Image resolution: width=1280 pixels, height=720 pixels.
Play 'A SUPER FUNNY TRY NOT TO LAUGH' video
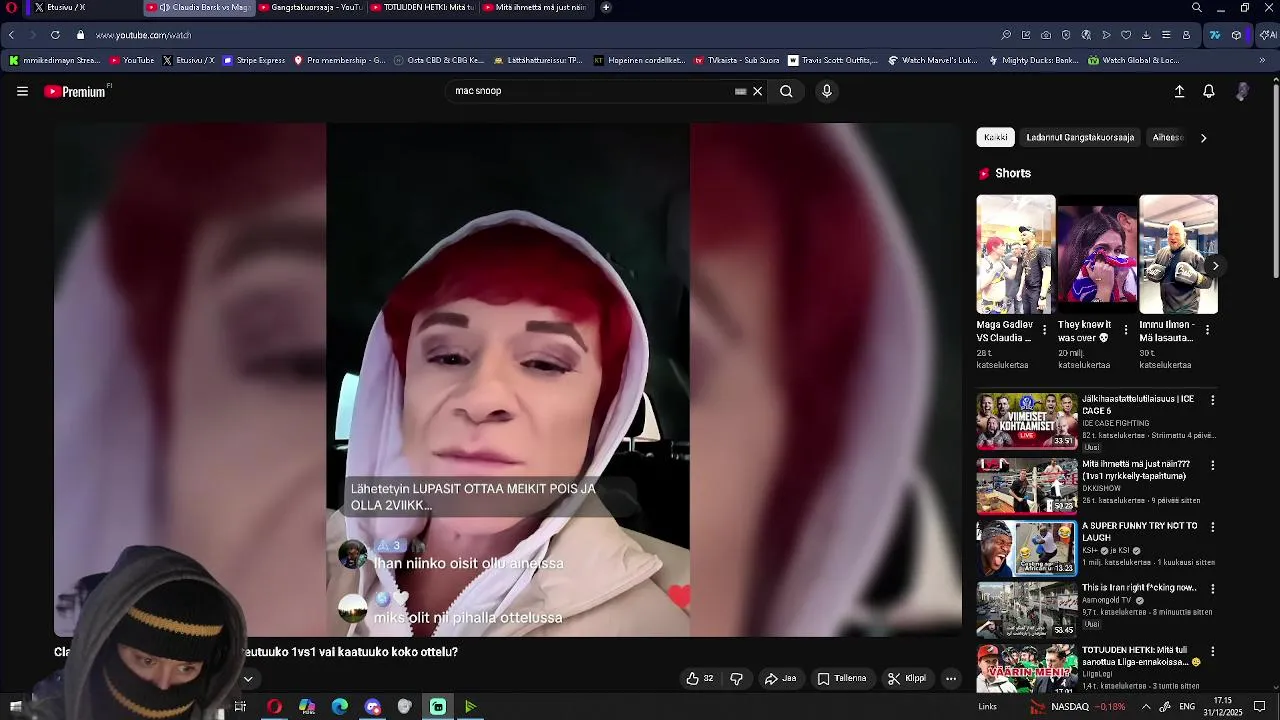click(x=1027, y=548)
